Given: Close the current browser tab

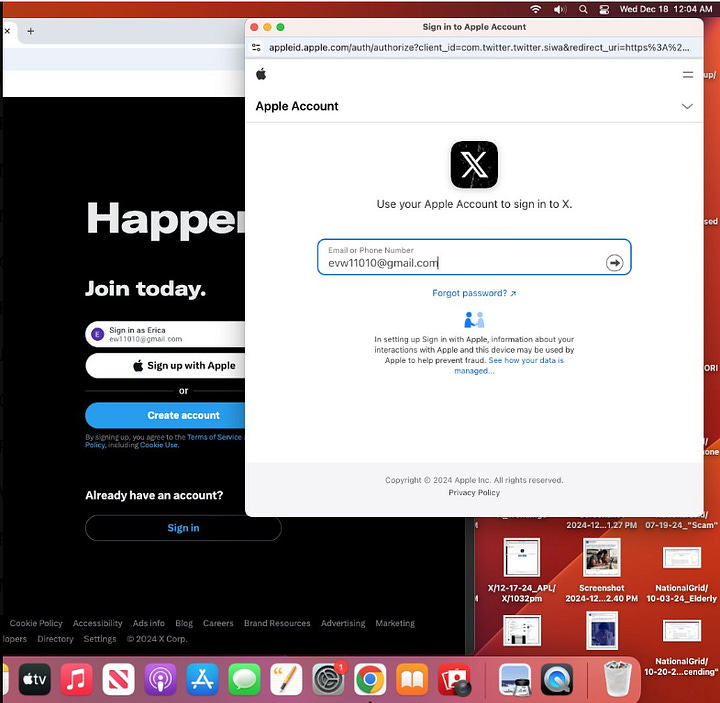Looking at the screenshot, I should click(x=7, y=31).
